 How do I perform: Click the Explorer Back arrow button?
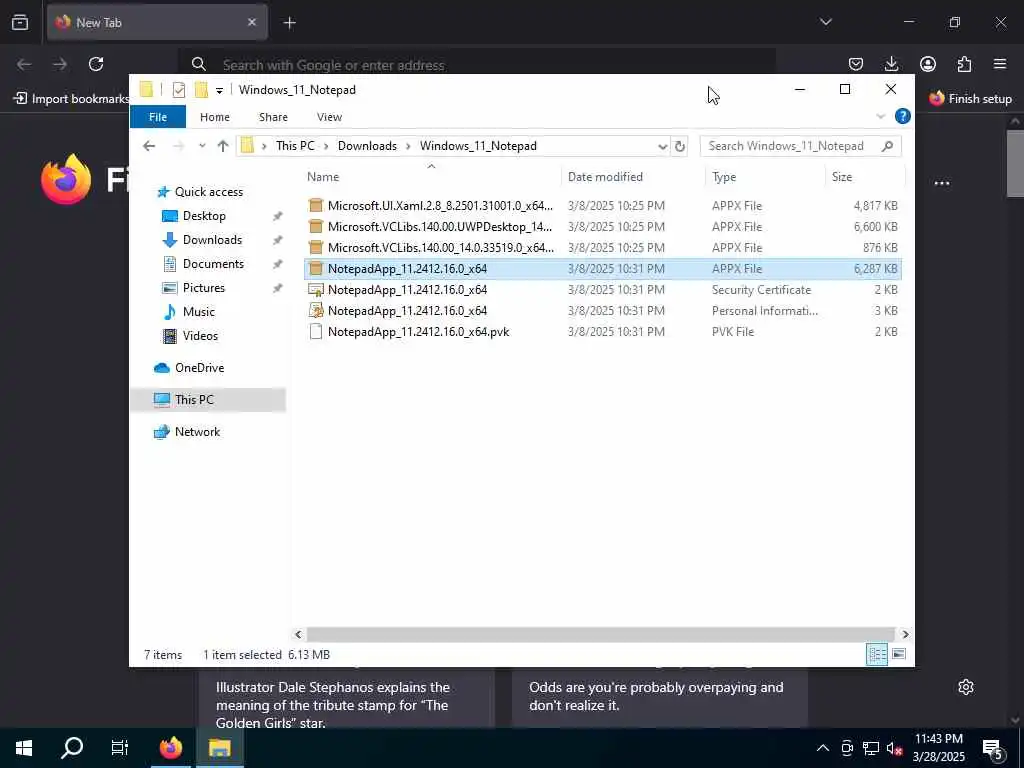[149, 146]
